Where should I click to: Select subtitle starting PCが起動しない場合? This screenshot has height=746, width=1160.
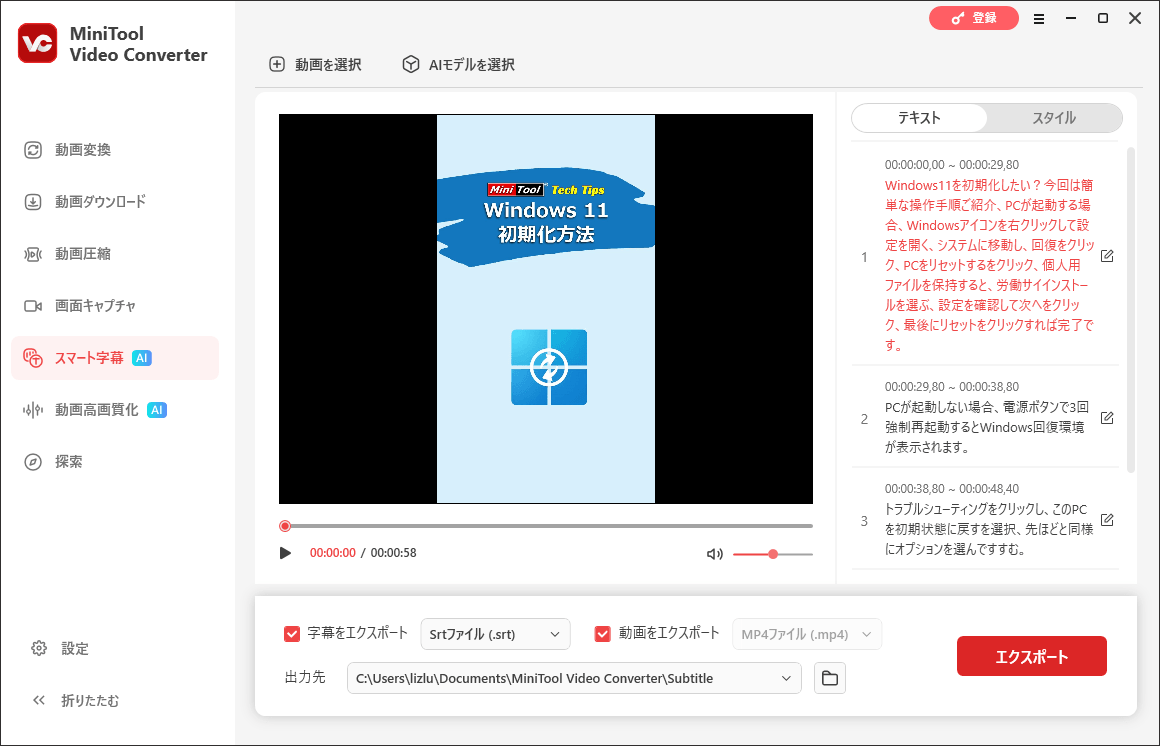click(987, 427)
